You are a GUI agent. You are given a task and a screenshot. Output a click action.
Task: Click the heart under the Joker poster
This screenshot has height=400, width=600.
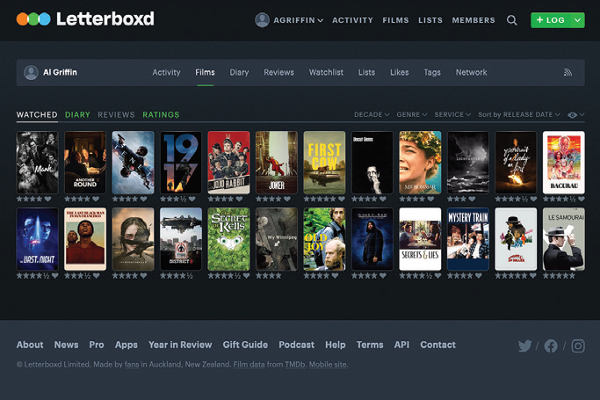[287, 199]
